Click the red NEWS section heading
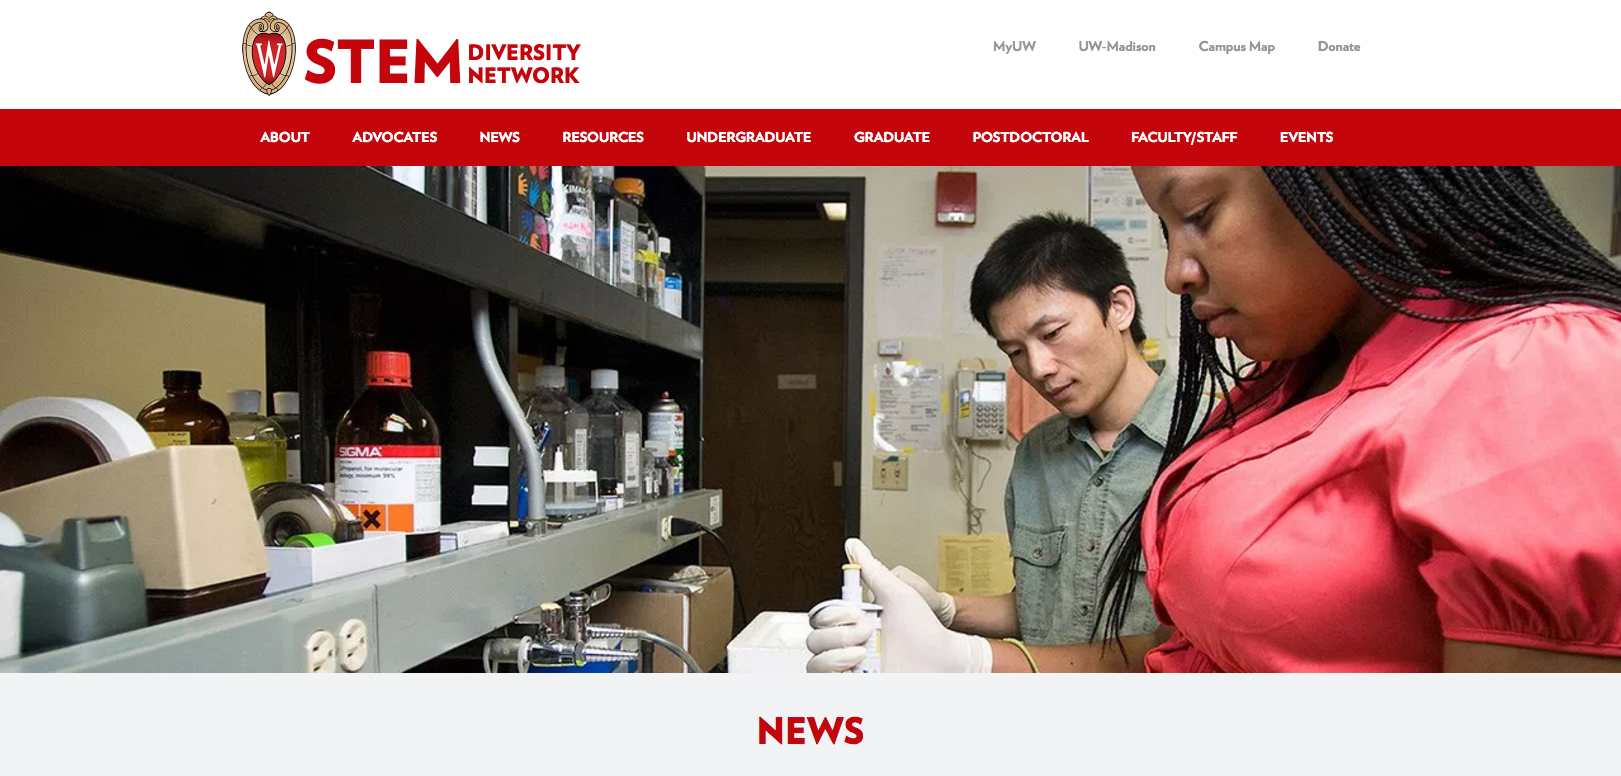 [810, 731]
